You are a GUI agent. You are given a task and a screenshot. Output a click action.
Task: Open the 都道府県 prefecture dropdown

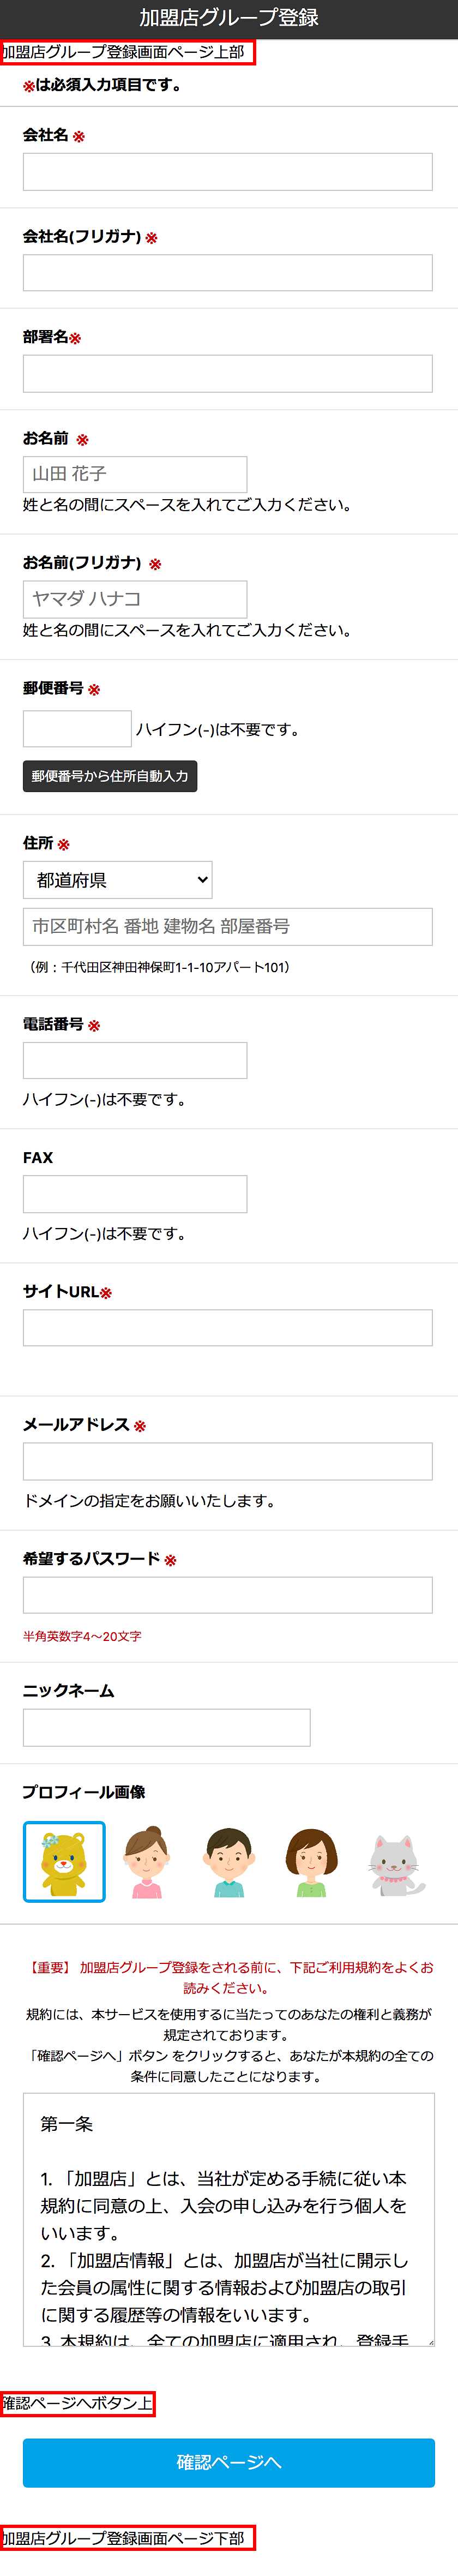pos(118,880)
